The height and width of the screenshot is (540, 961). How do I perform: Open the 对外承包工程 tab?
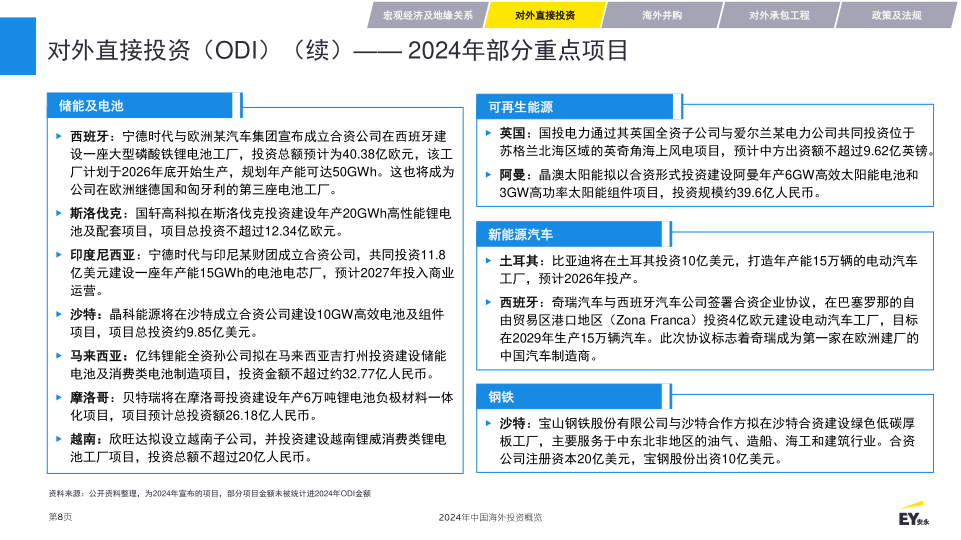pos(779,15)
